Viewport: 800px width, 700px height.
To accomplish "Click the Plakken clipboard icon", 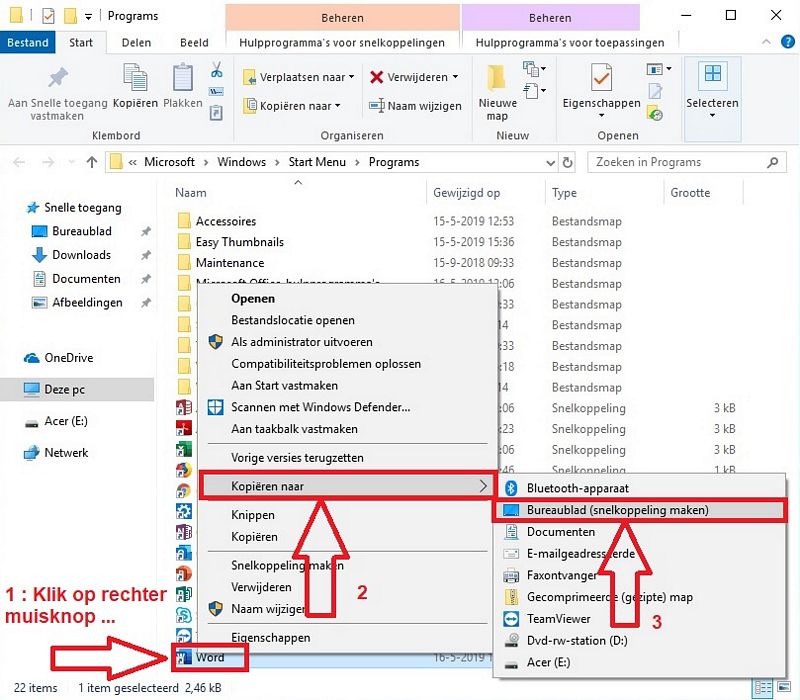I will (182, 77).
